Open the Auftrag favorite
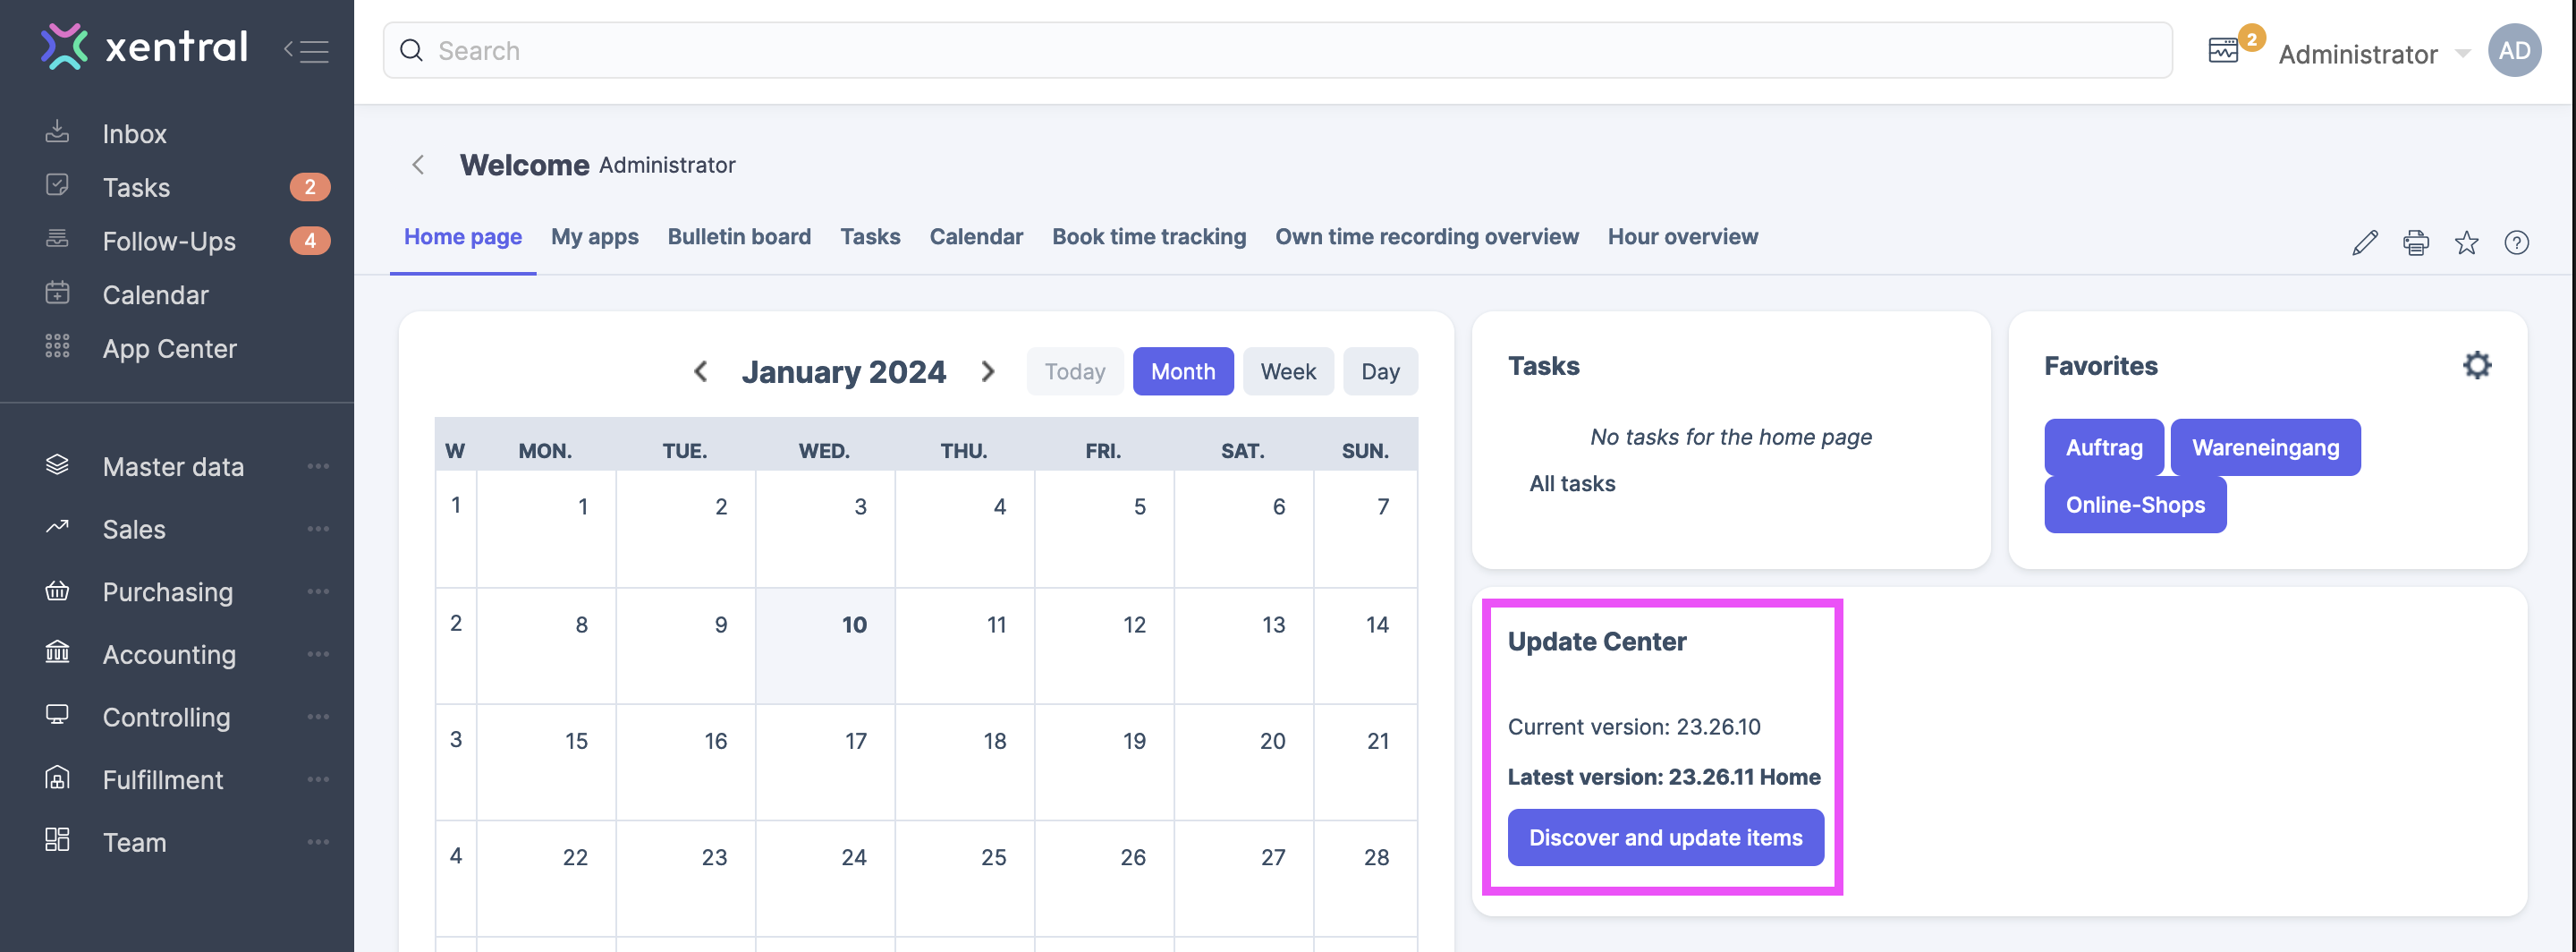The height and width of the screenshot is (952, 2576). 2103,447
